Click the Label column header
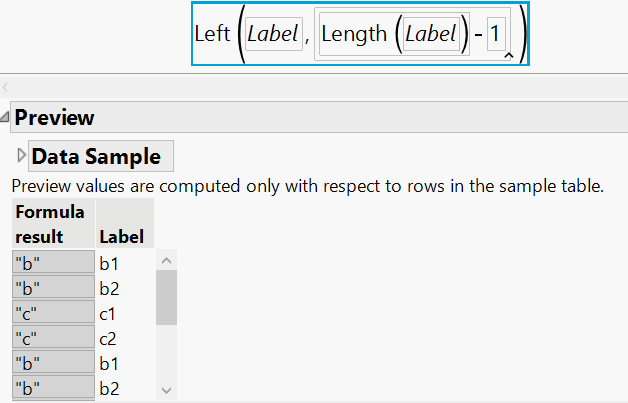 (121, 237)
